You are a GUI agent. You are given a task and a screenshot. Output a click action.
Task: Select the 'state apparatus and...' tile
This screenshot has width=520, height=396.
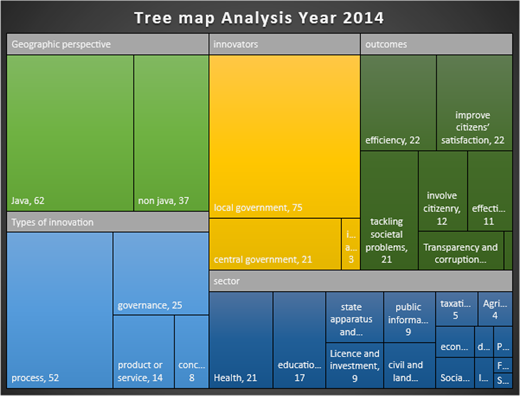(x=355, y=317)
